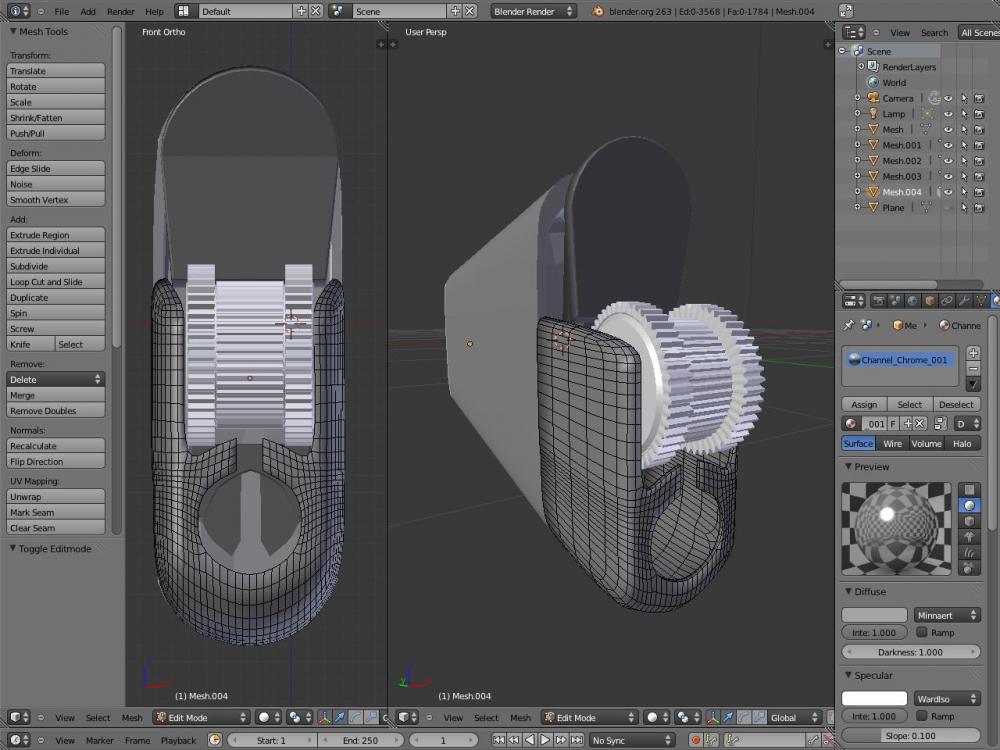The height and width of the screenshot is (750, 1000).
Task: Click the Lamp object icon in outliner
Action: pos(872,114)
